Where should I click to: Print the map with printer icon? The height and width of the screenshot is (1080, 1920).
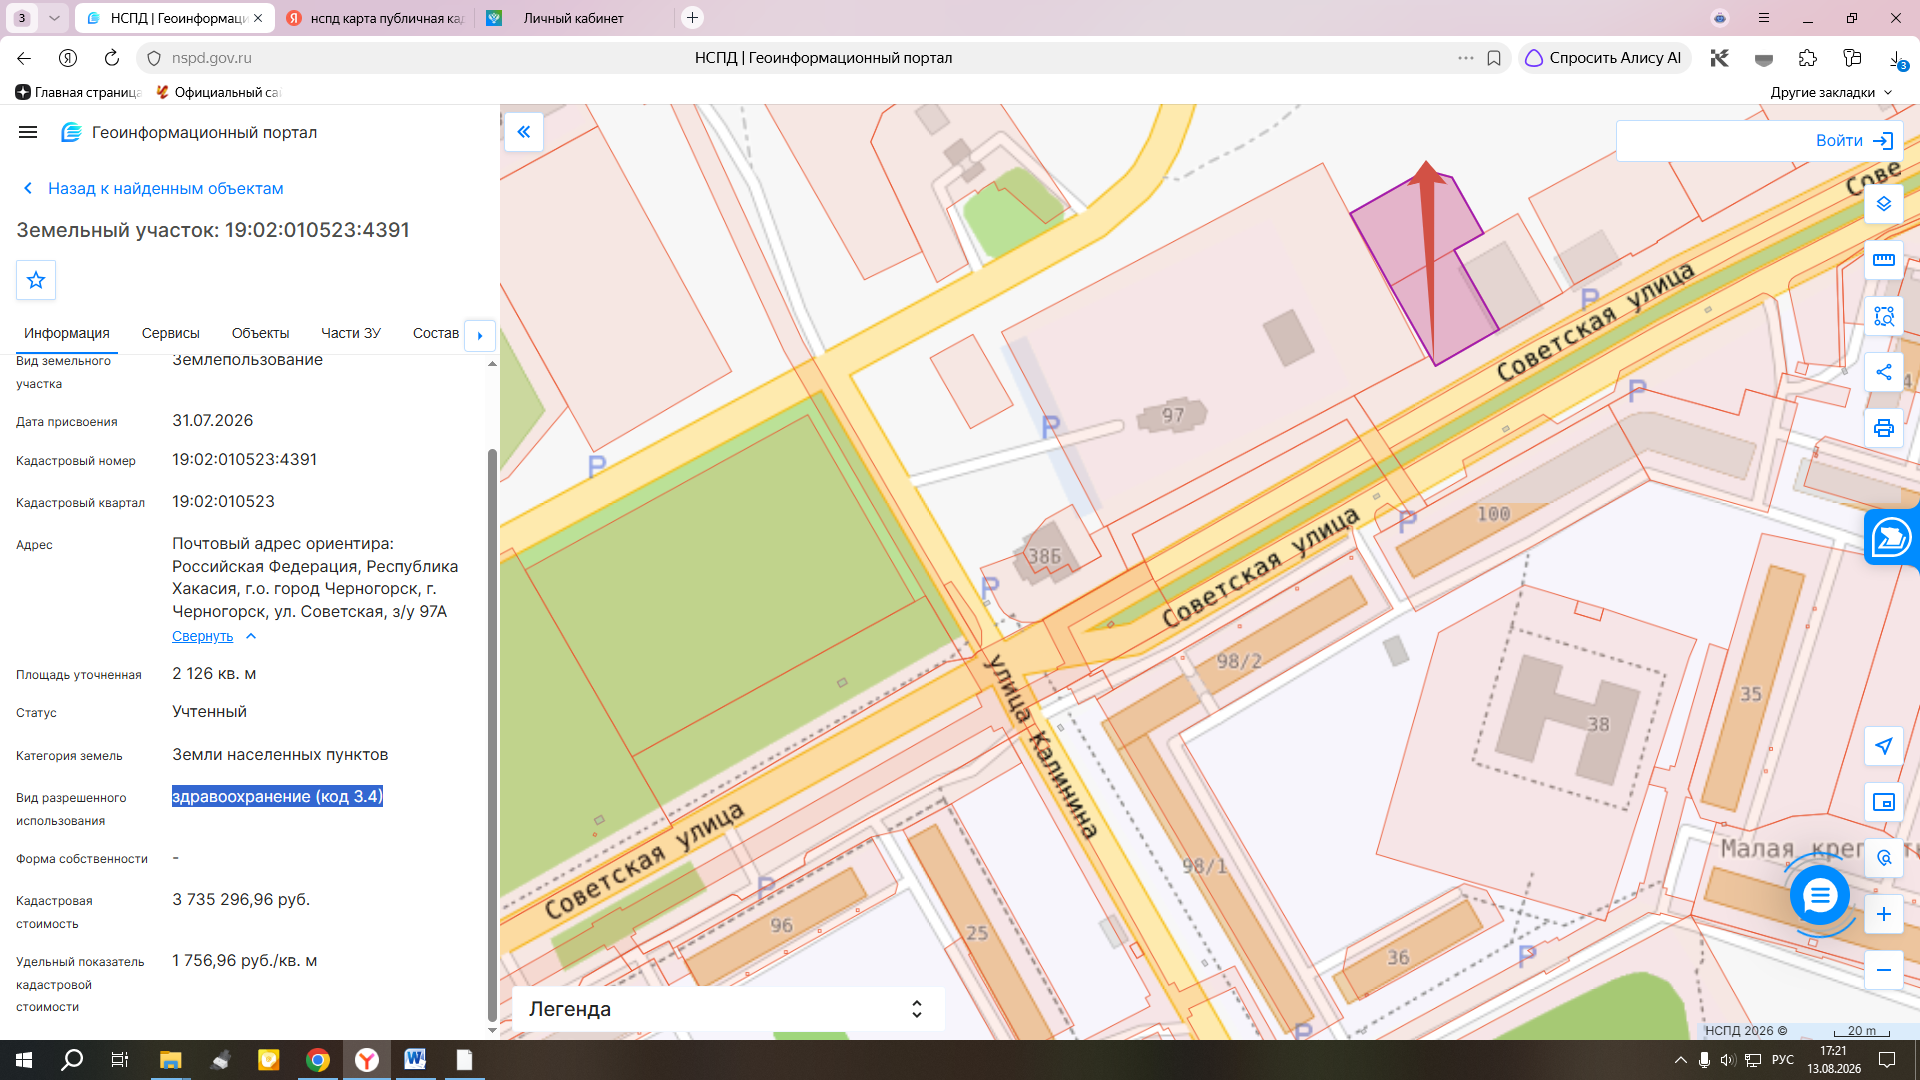pyautogui.click(x=1884, y=428)
